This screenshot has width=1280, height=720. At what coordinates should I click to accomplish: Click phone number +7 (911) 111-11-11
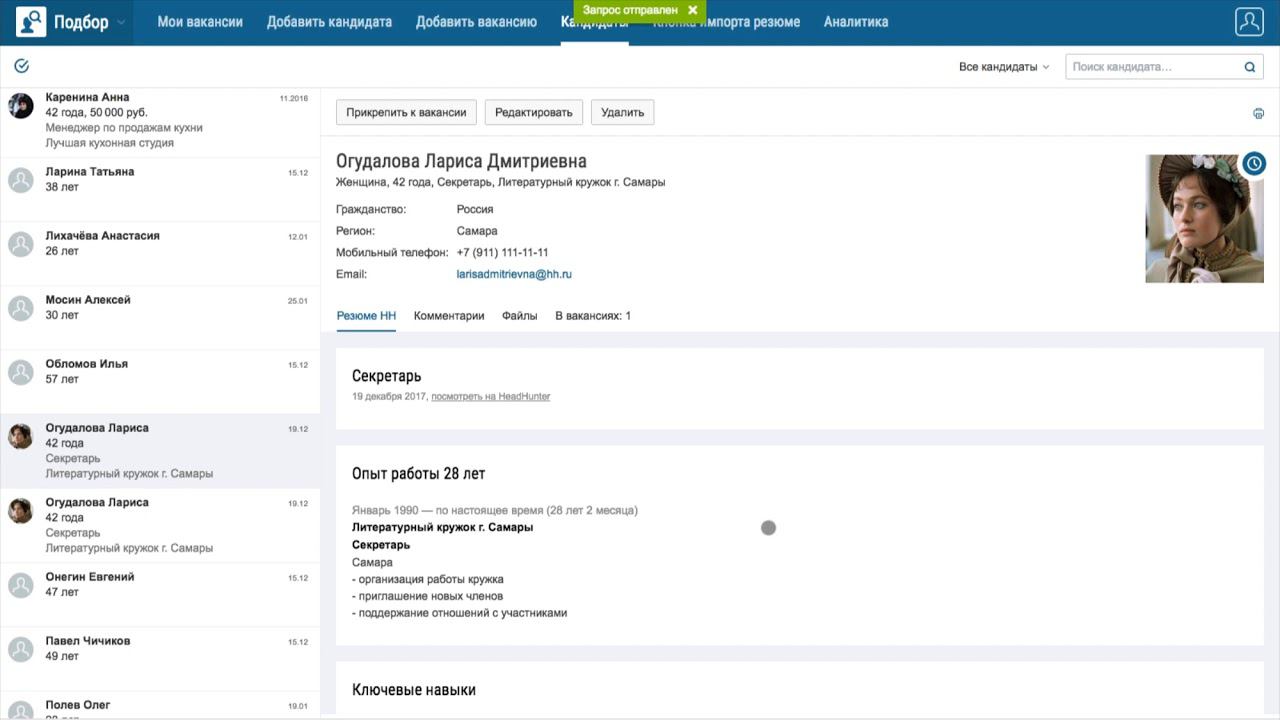tap(502, 253)
